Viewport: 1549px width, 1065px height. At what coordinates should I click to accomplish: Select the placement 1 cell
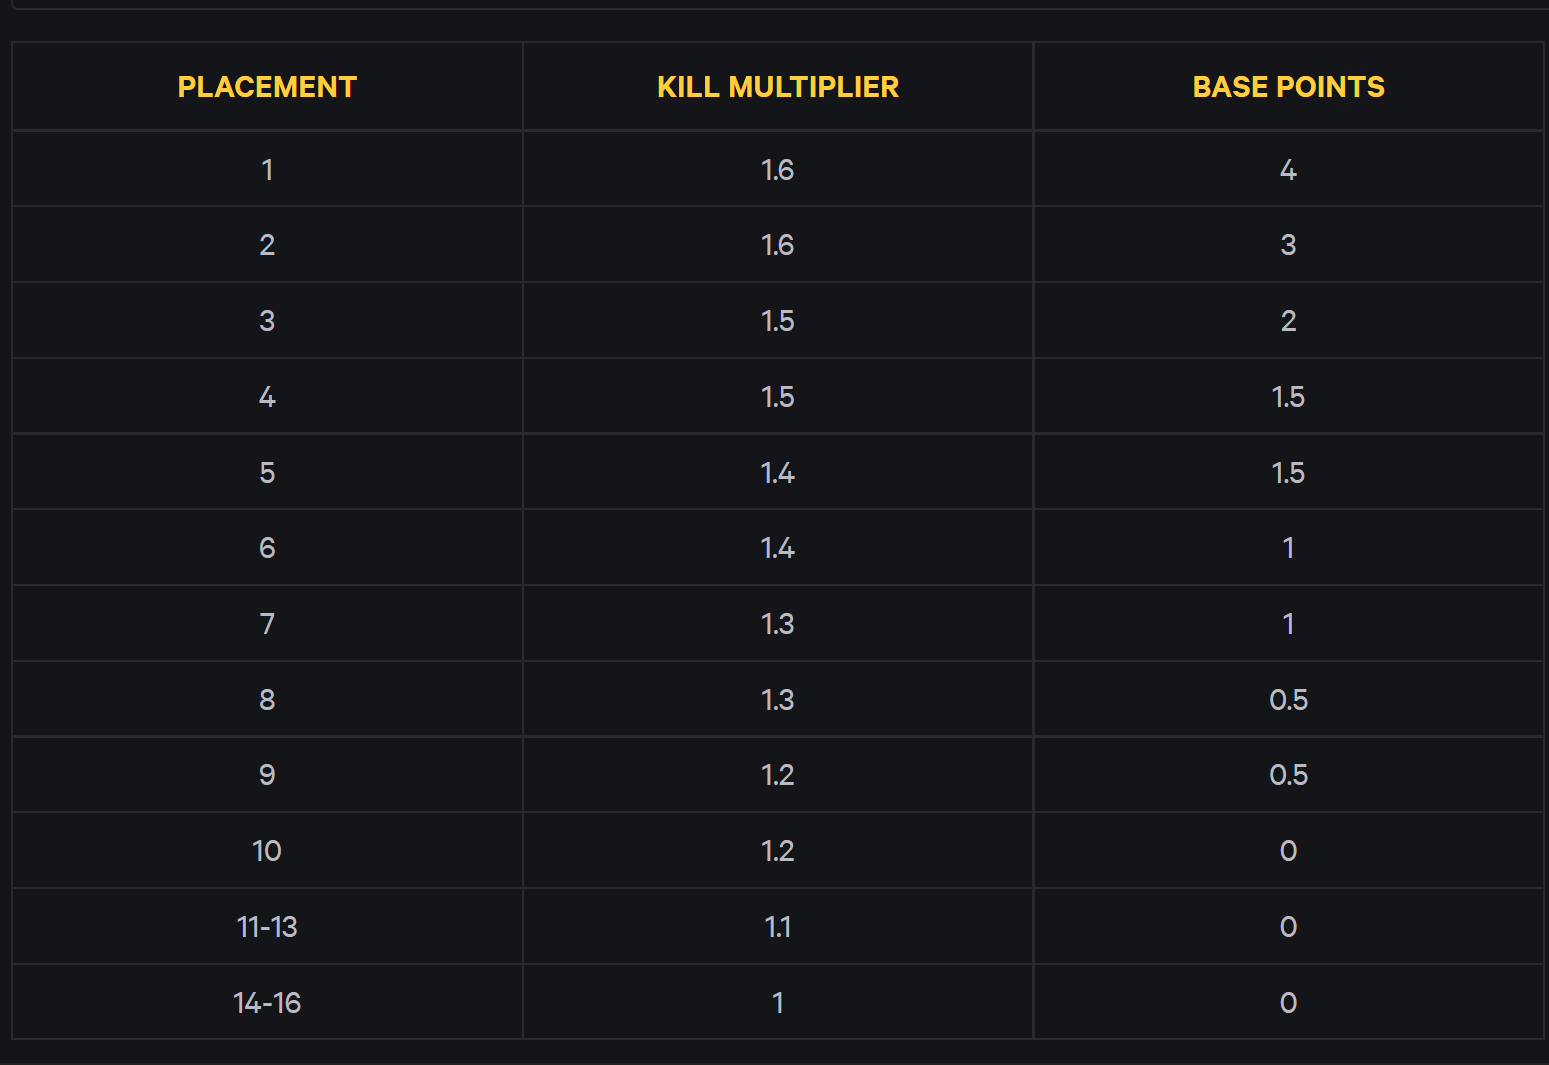267,170
